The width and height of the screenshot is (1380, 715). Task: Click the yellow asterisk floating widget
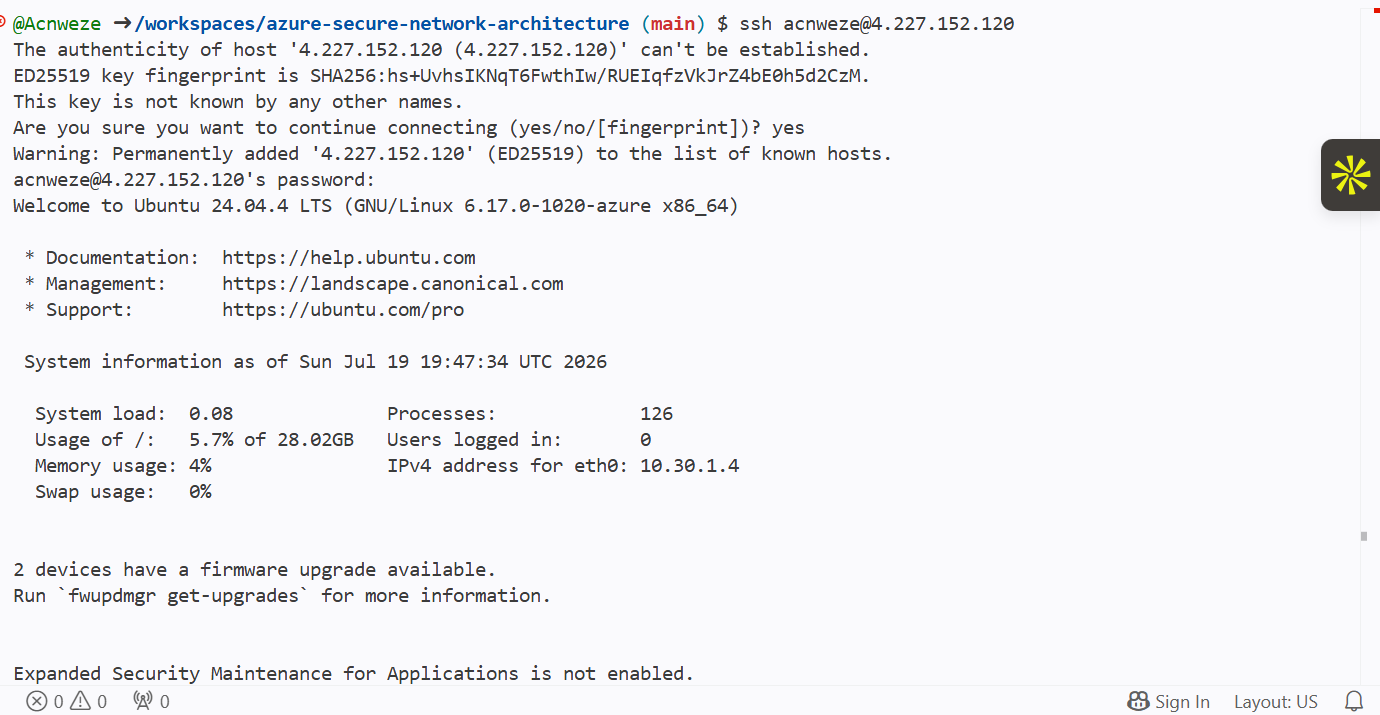(x=1350, y=175)
